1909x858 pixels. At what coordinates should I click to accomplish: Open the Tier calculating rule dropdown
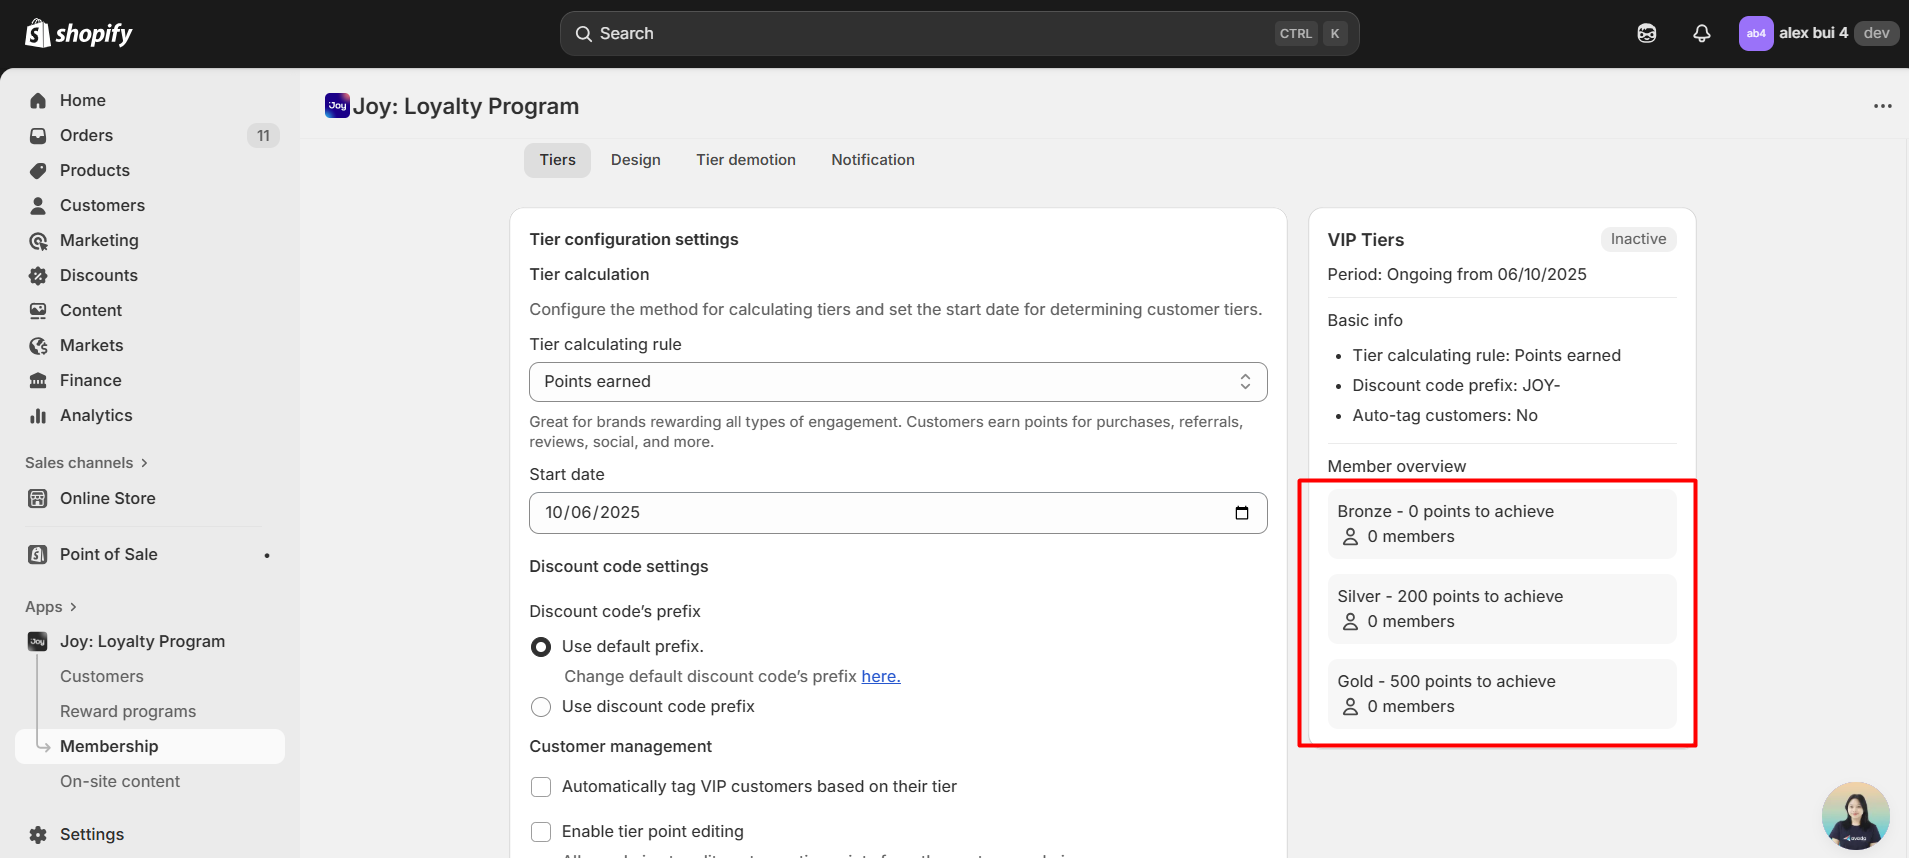tap(897, 382)
